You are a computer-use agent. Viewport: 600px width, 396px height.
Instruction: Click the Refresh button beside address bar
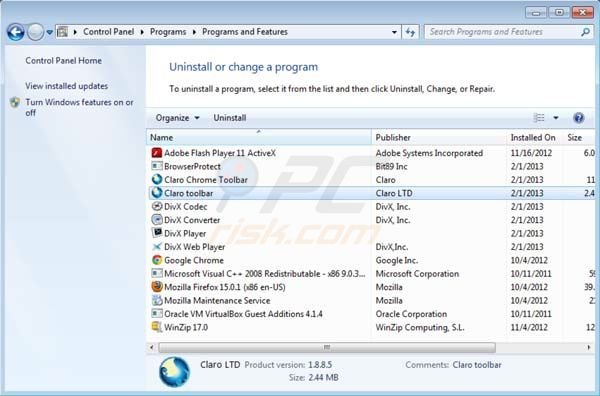pyautogui.click(x=410, y=32)
